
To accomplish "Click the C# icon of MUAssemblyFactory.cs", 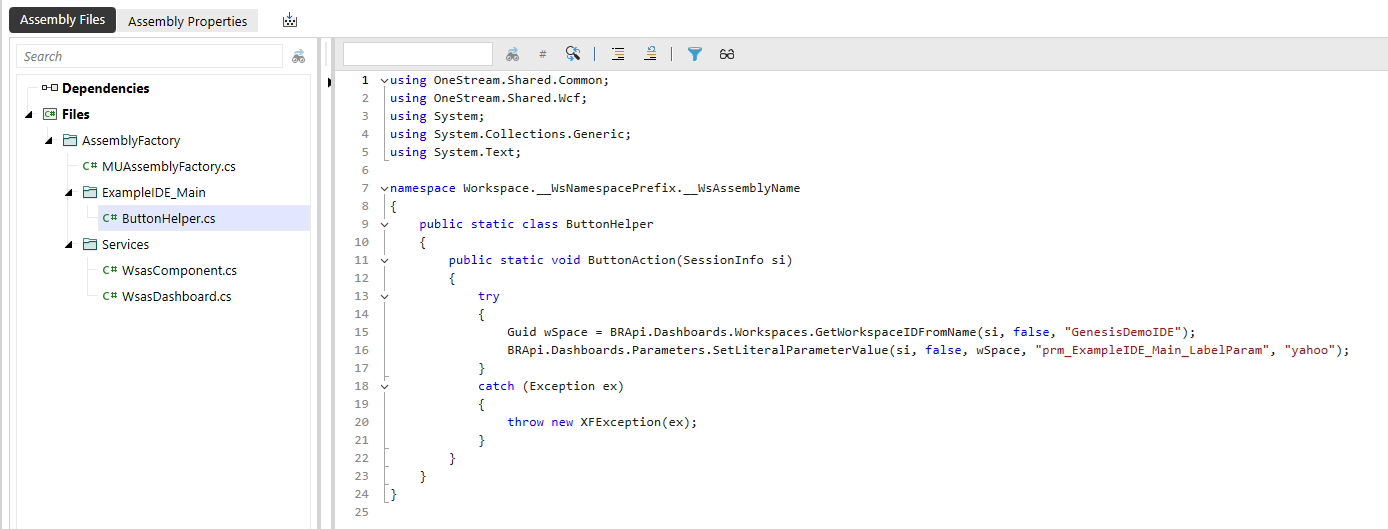I will point(90,167).
